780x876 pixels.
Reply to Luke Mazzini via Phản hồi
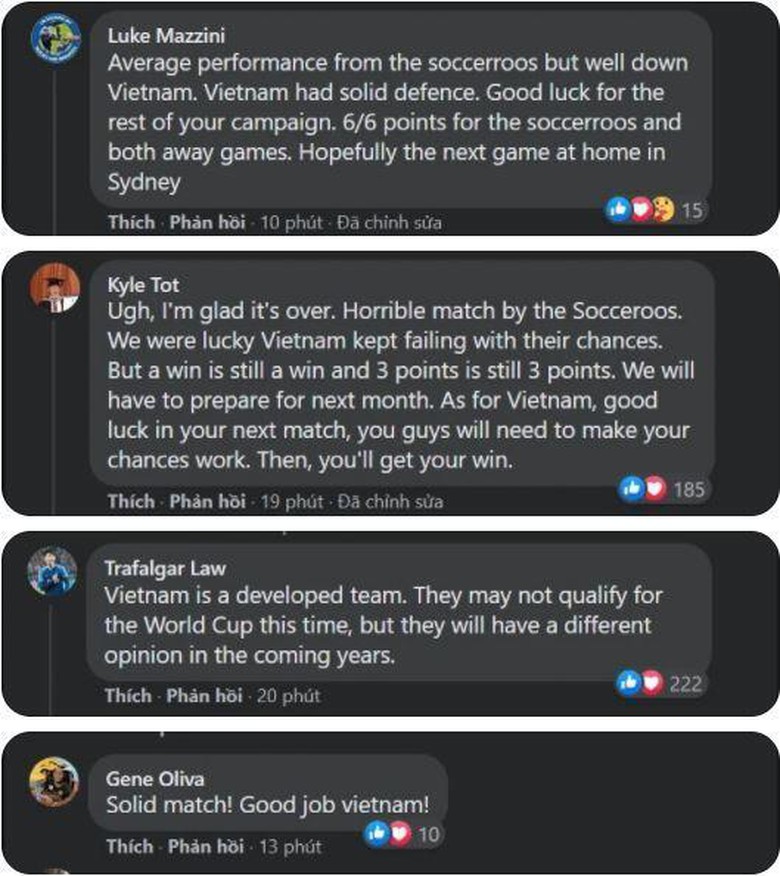207,222
